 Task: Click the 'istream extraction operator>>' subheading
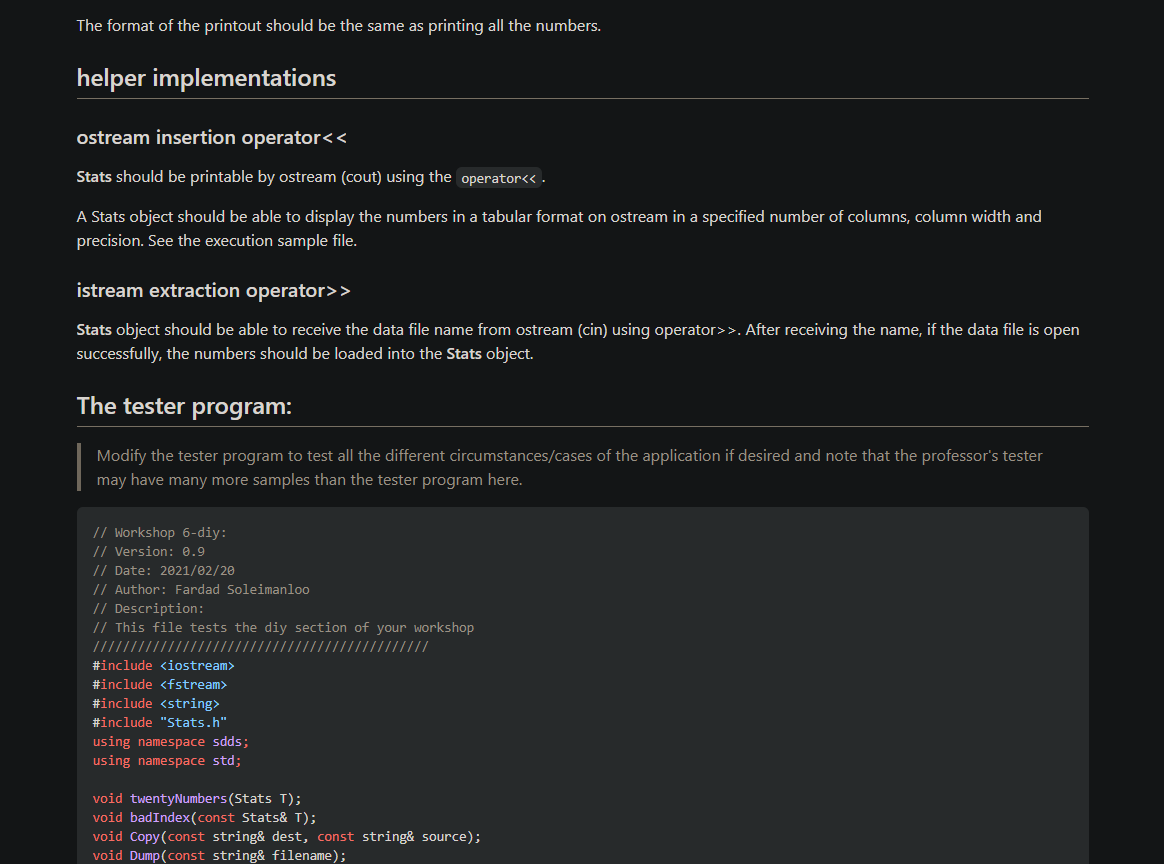[213, 290]
